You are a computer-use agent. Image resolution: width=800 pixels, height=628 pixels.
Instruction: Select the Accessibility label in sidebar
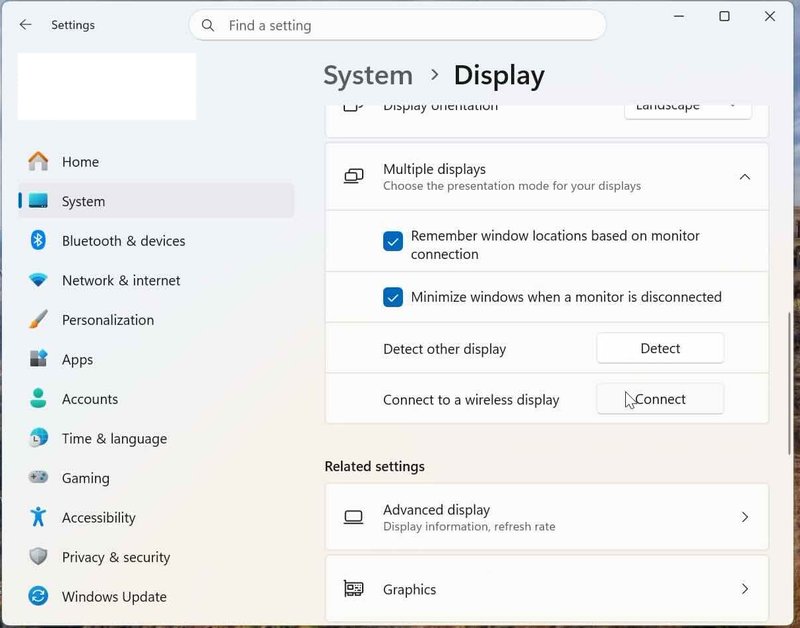[99, 518]
